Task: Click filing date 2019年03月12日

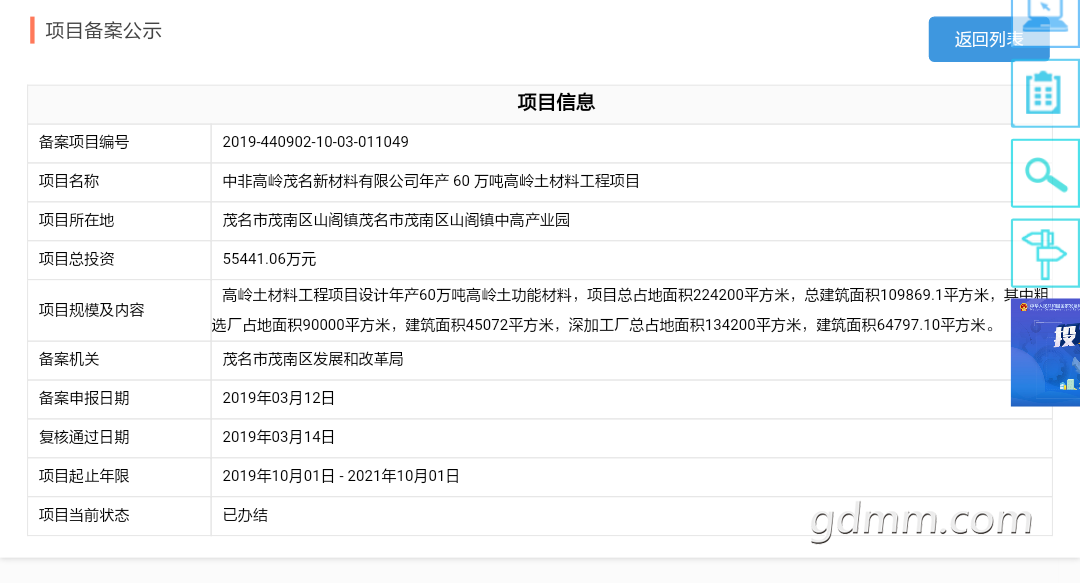Action: pyautogui.click(x=278, y=398)
